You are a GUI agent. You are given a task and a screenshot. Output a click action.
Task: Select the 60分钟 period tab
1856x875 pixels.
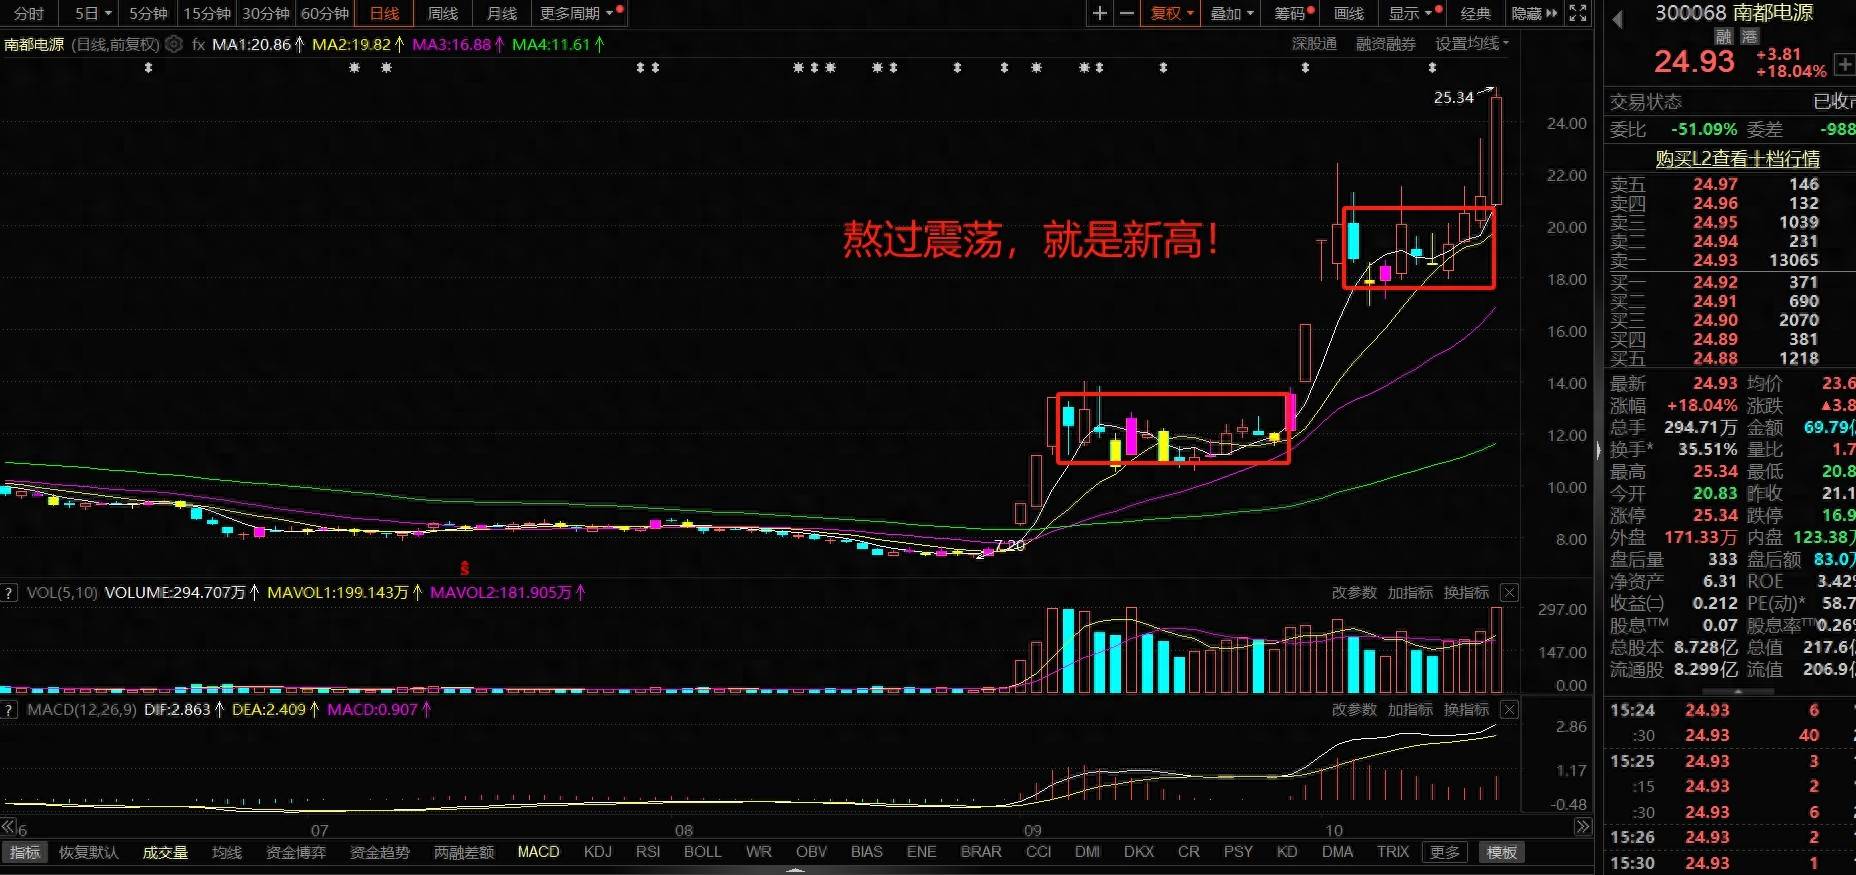[325, 13]
